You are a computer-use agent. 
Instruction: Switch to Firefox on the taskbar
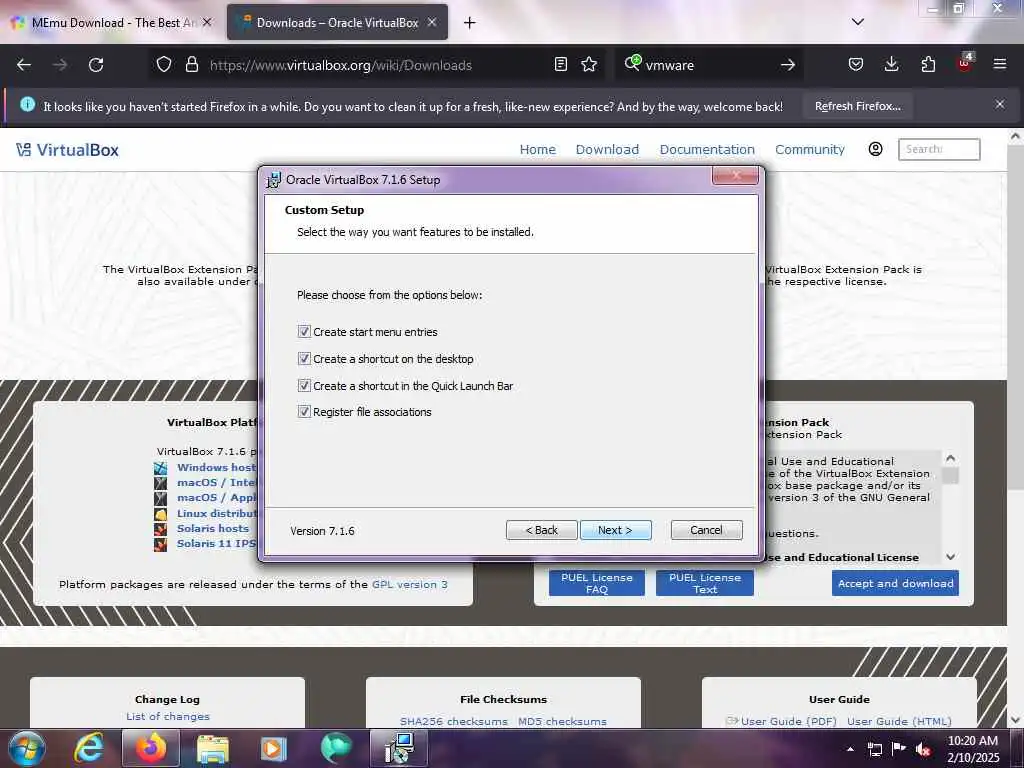pos(151,748)
